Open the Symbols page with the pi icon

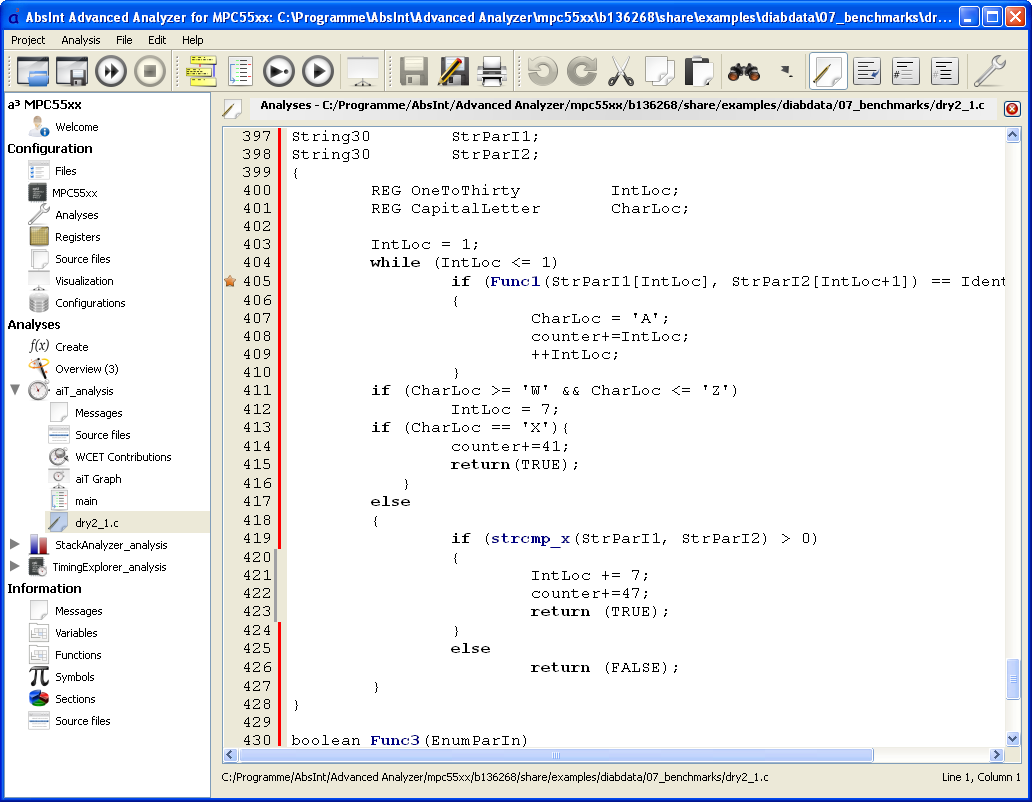pyautogui.click(x=62, y=677)
